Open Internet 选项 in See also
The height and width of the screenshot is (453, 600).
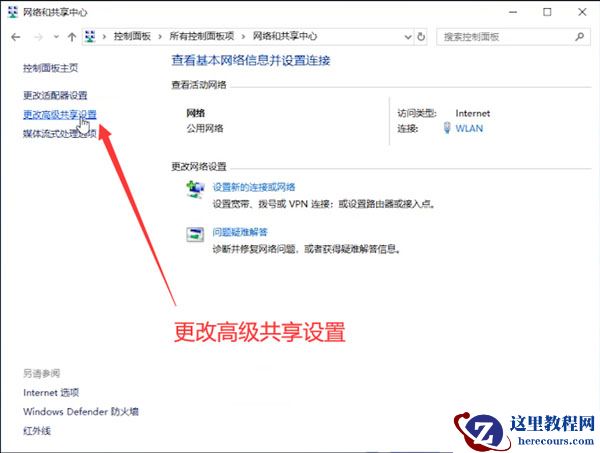coord(51,393)
